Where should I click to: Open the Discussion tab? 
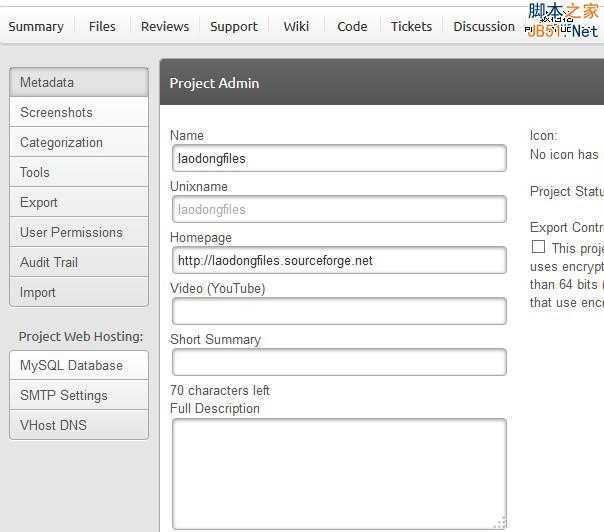pos(484,27)
